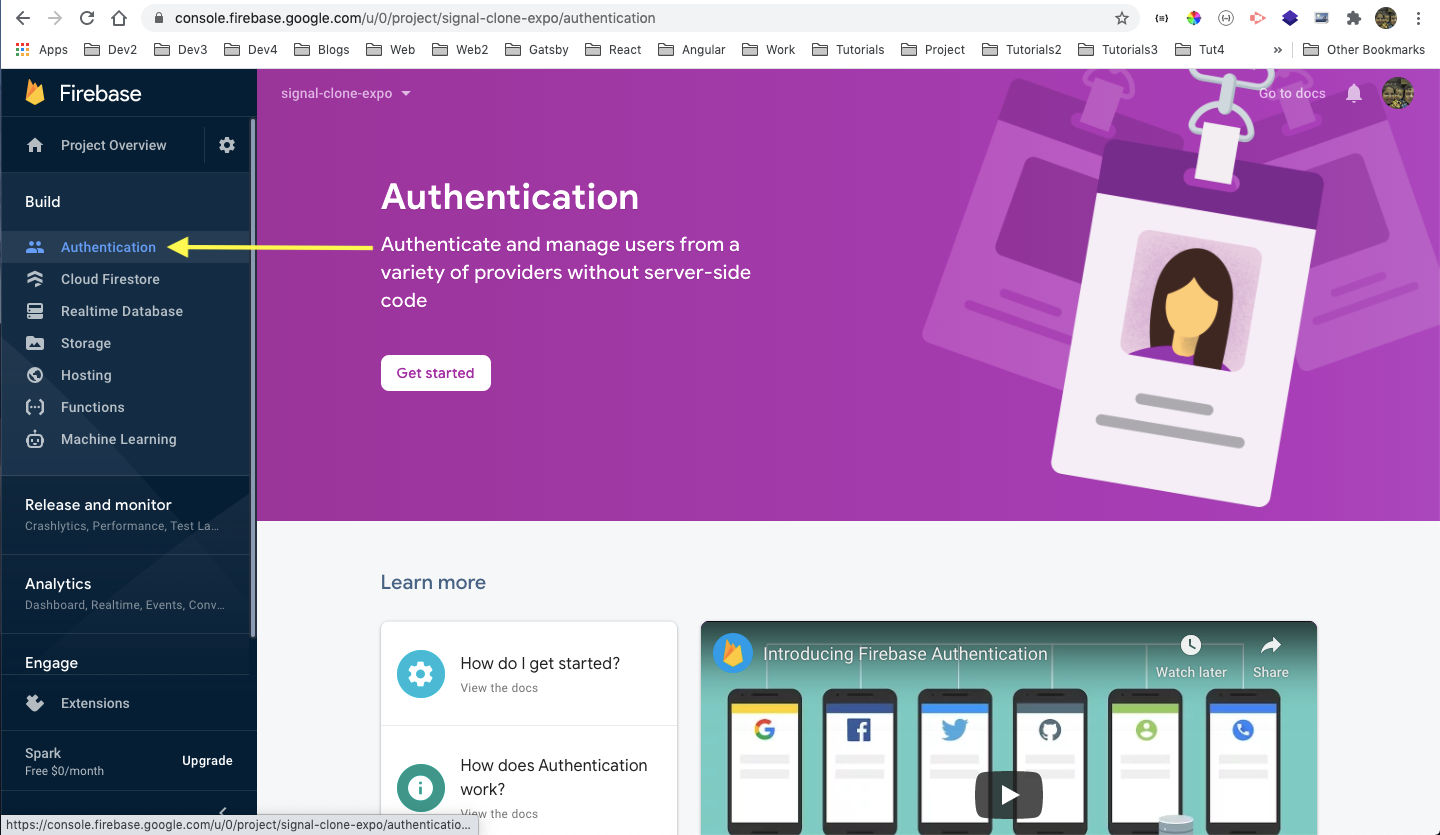
Task: Click the Firebase channel logo on video
Action: point(733,654)
